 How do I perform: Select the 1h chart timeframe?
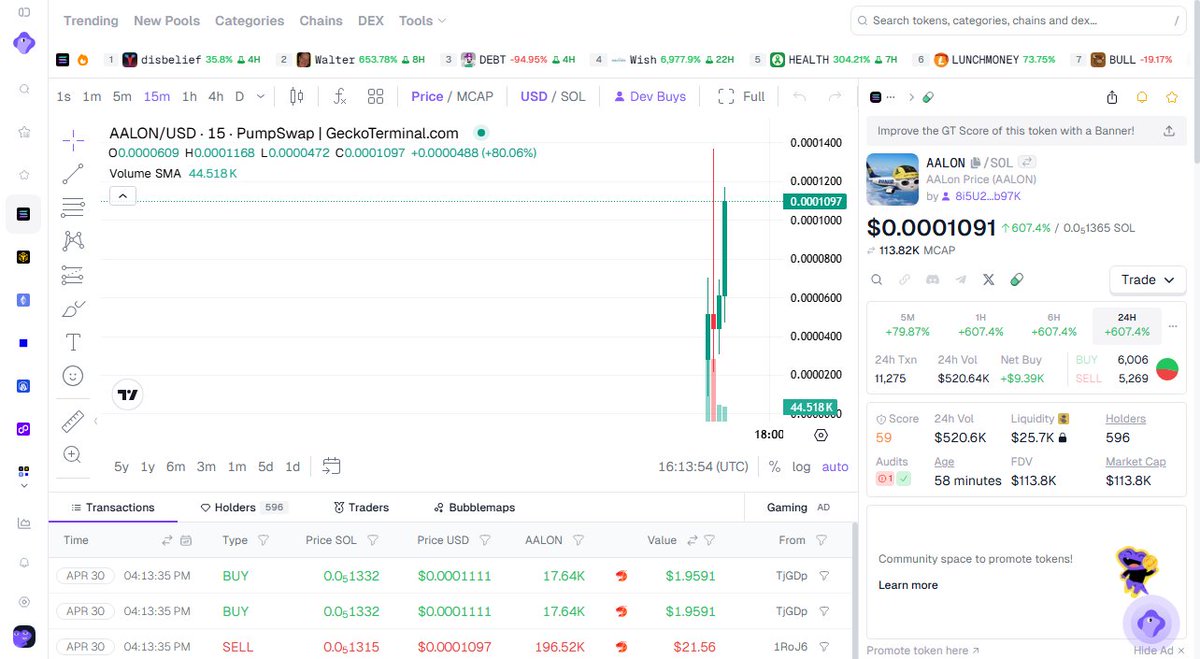(x=189, y=96)
